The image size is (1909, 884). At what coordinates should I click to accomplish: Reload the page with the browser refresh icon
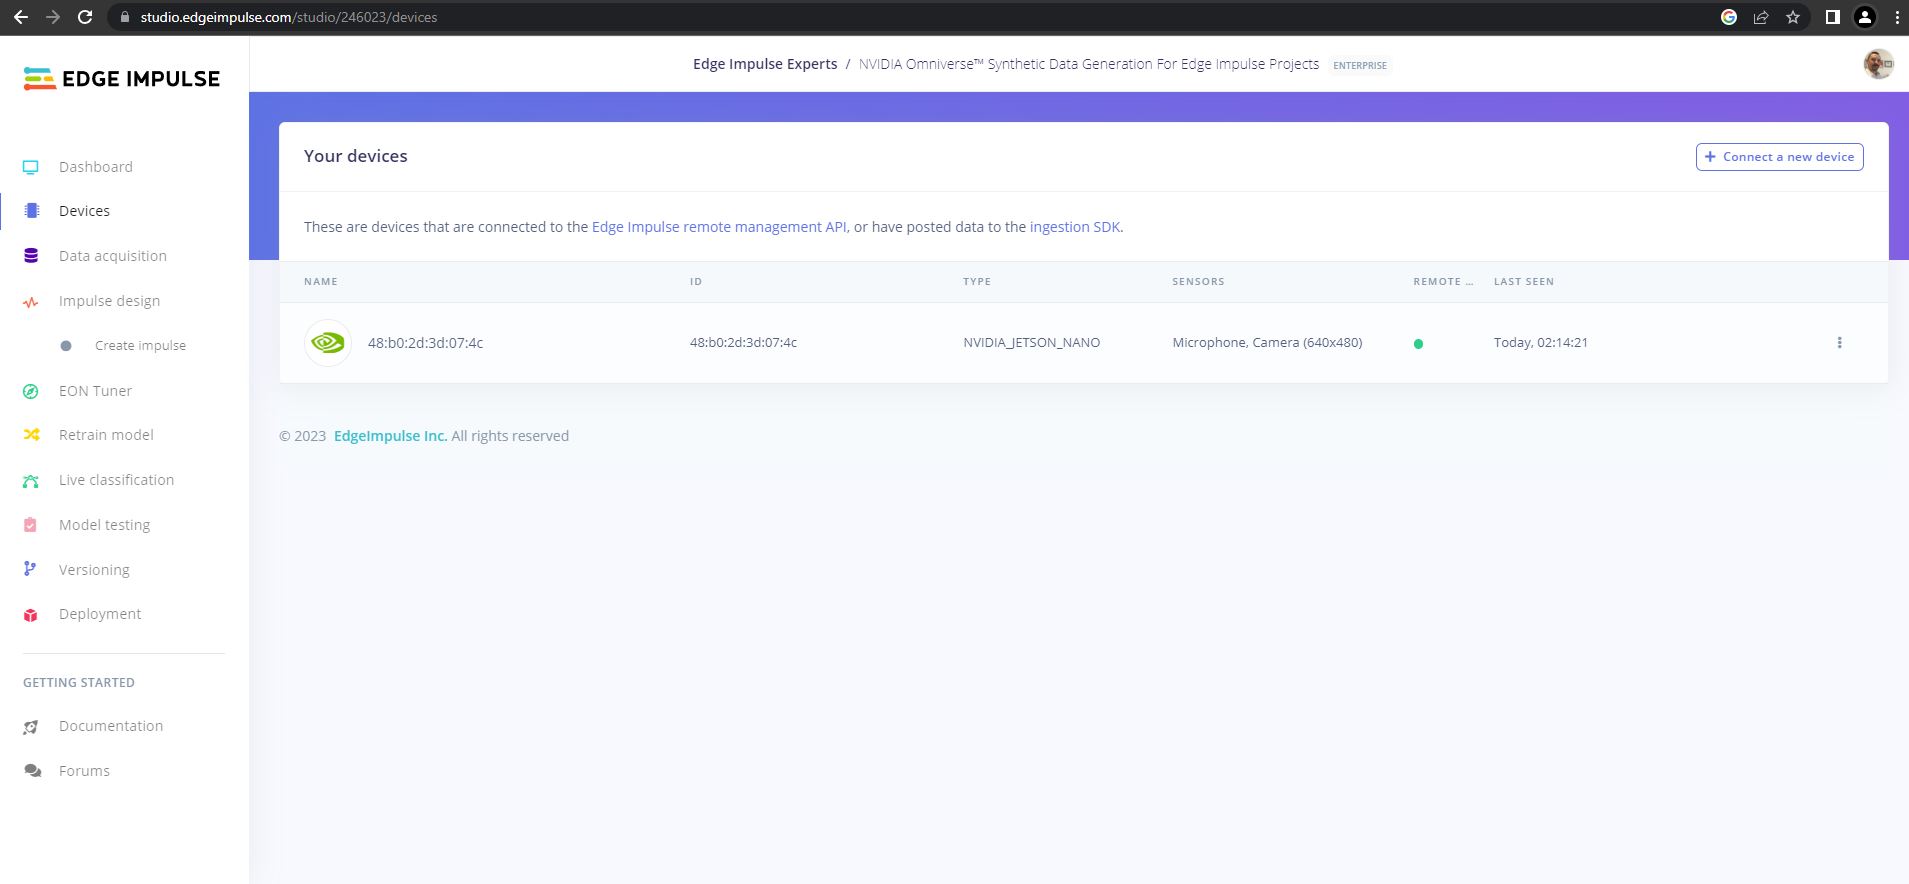point(85,17)
